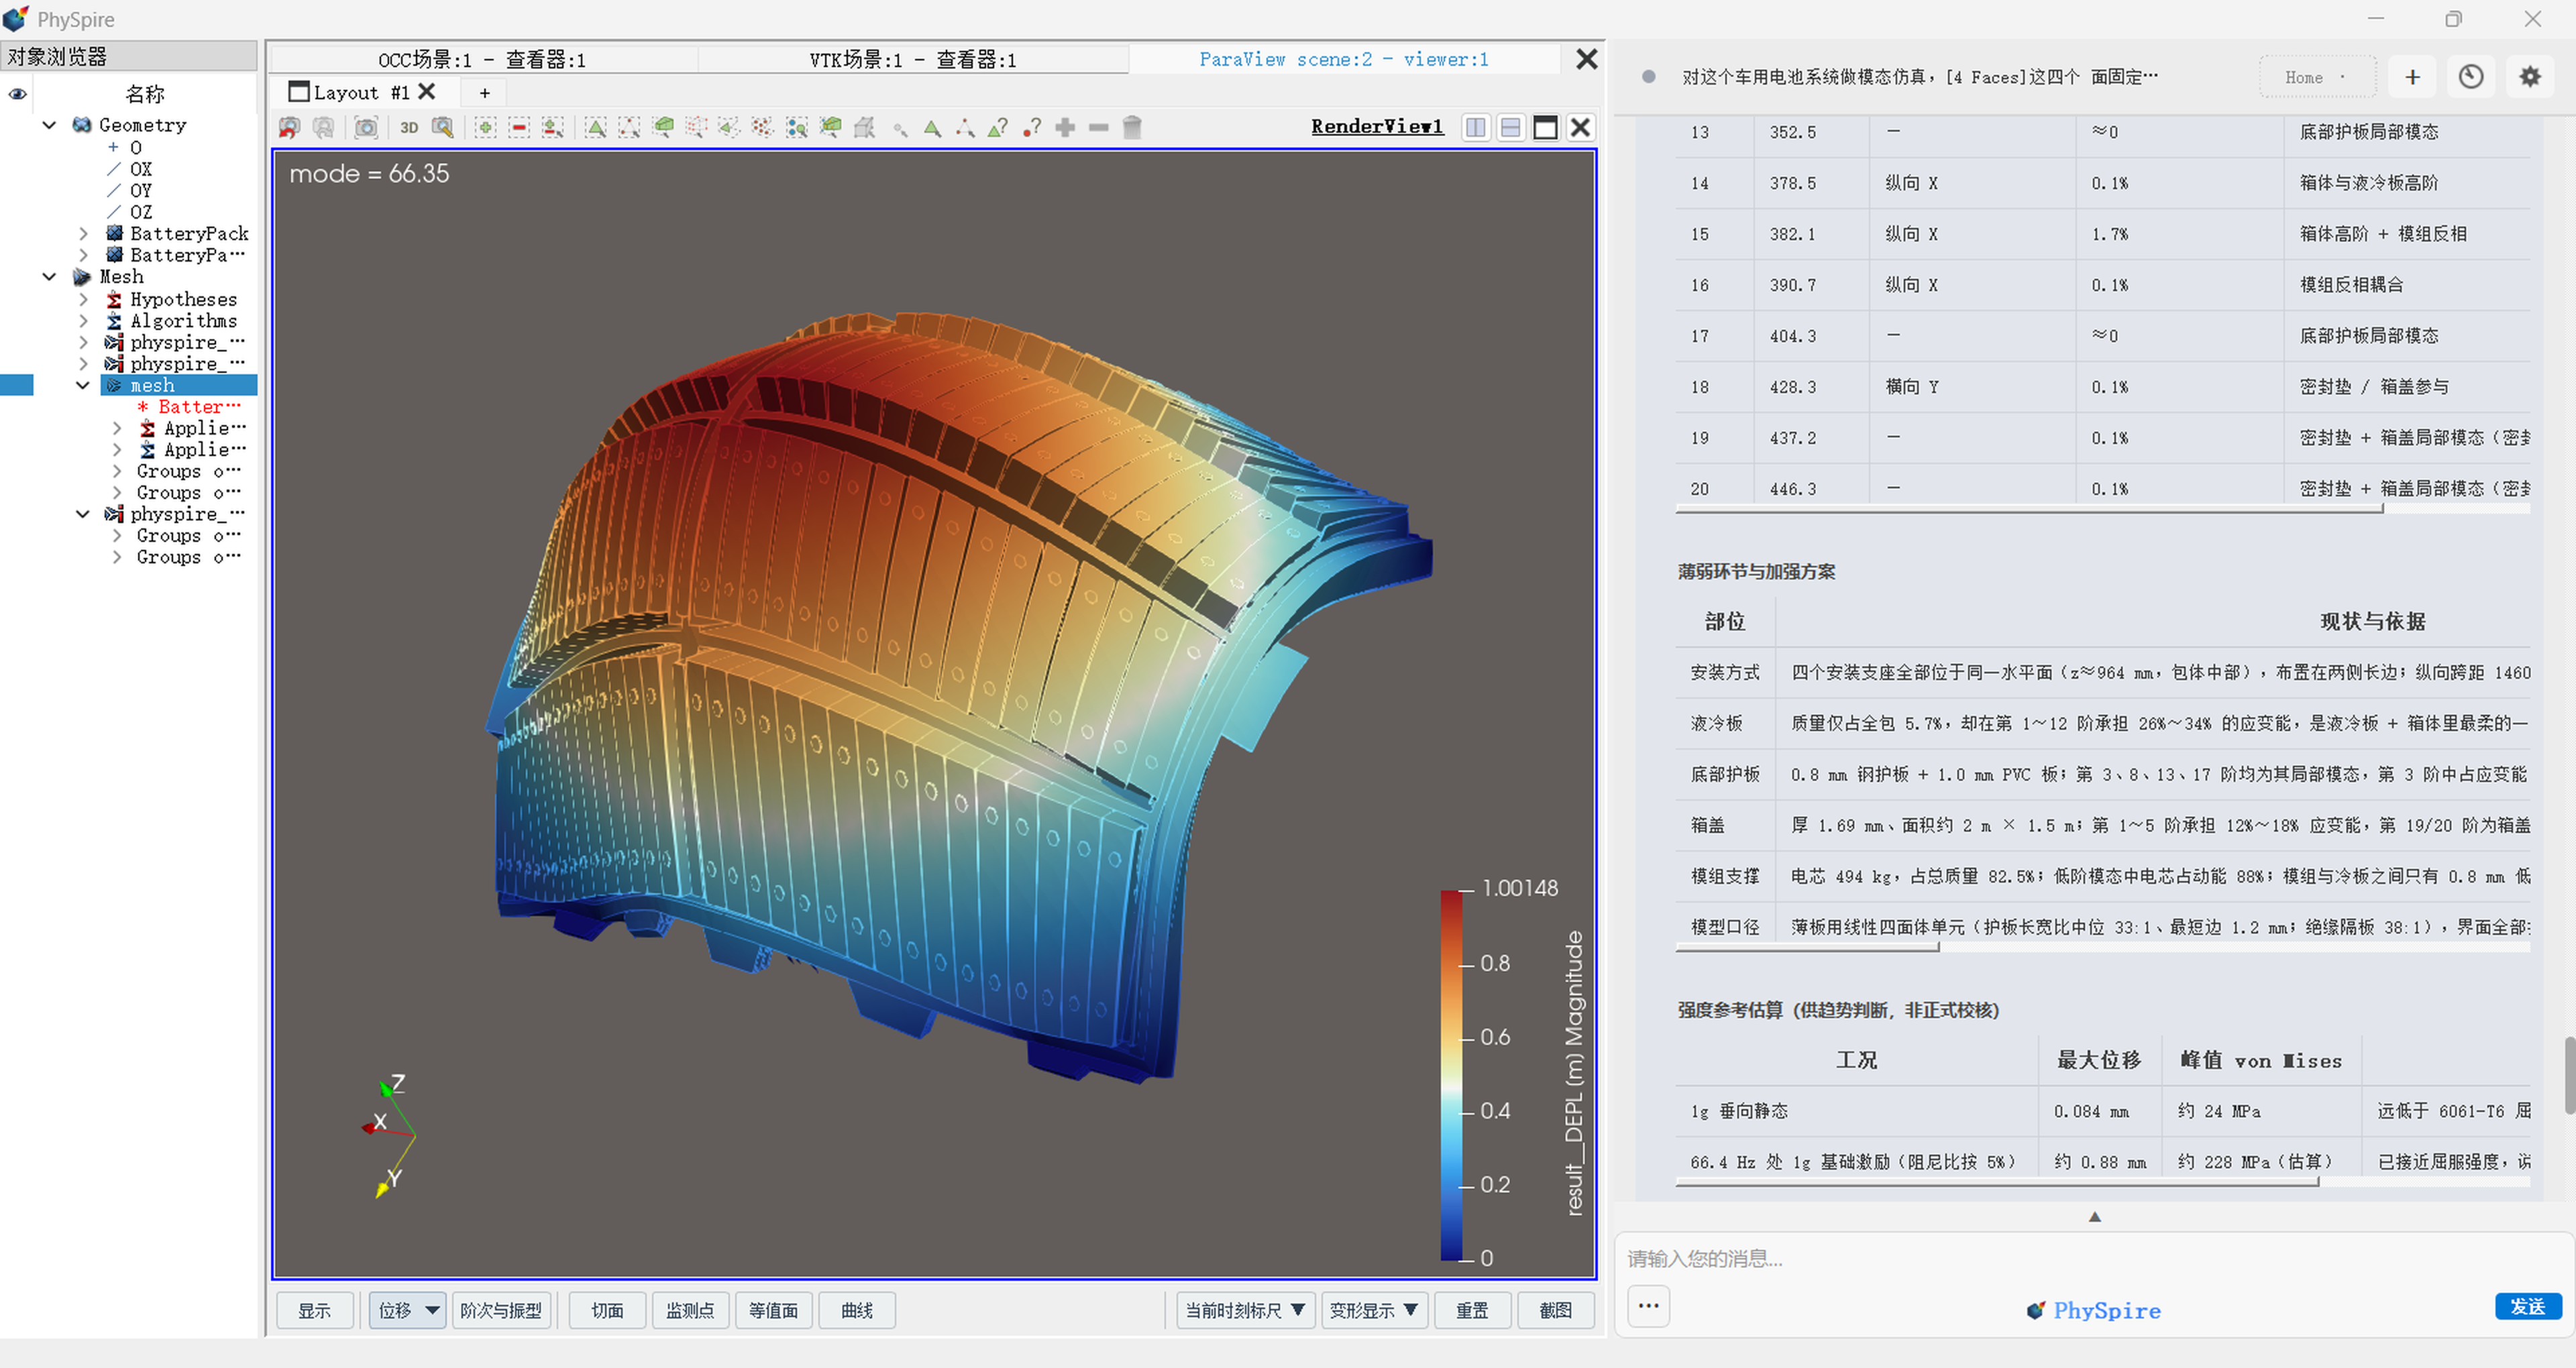Click the chat message input field
This screenshot has height=1368, width=2576.
[2094, 1258]
